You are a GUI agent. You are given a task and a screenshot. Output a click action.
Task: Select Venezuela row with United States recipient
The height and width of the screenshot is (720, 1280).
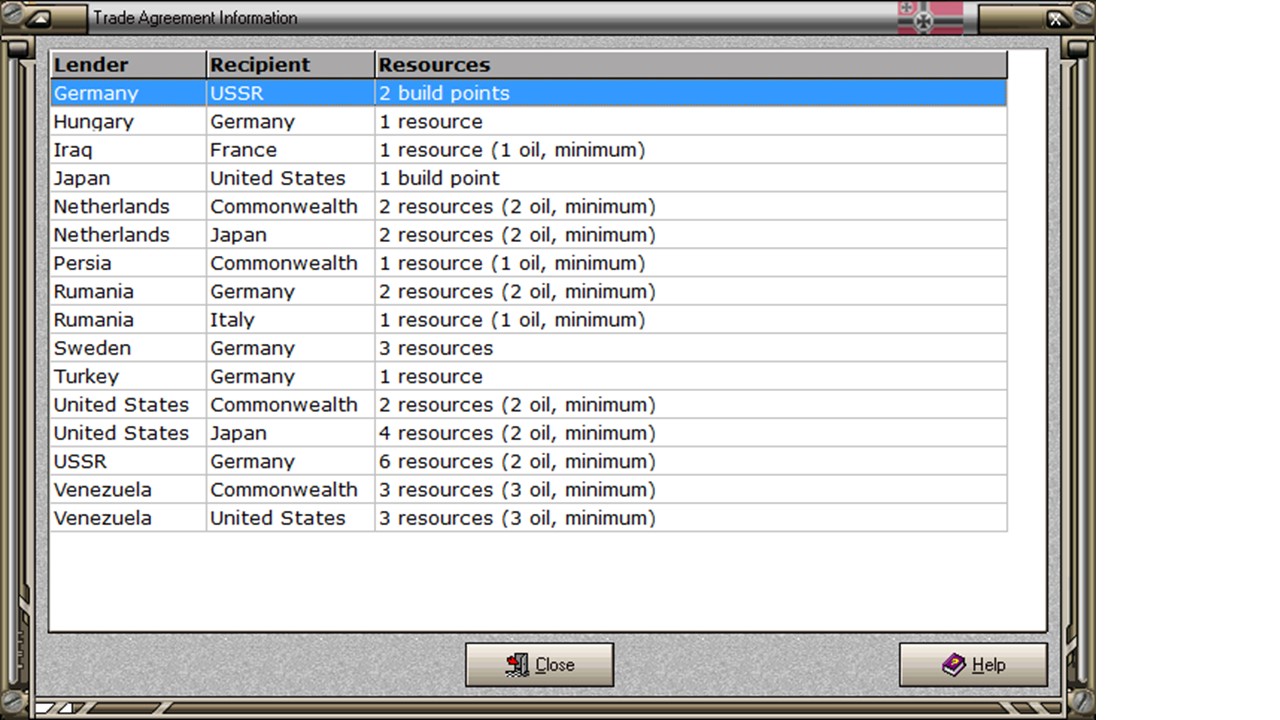point(528,518)
